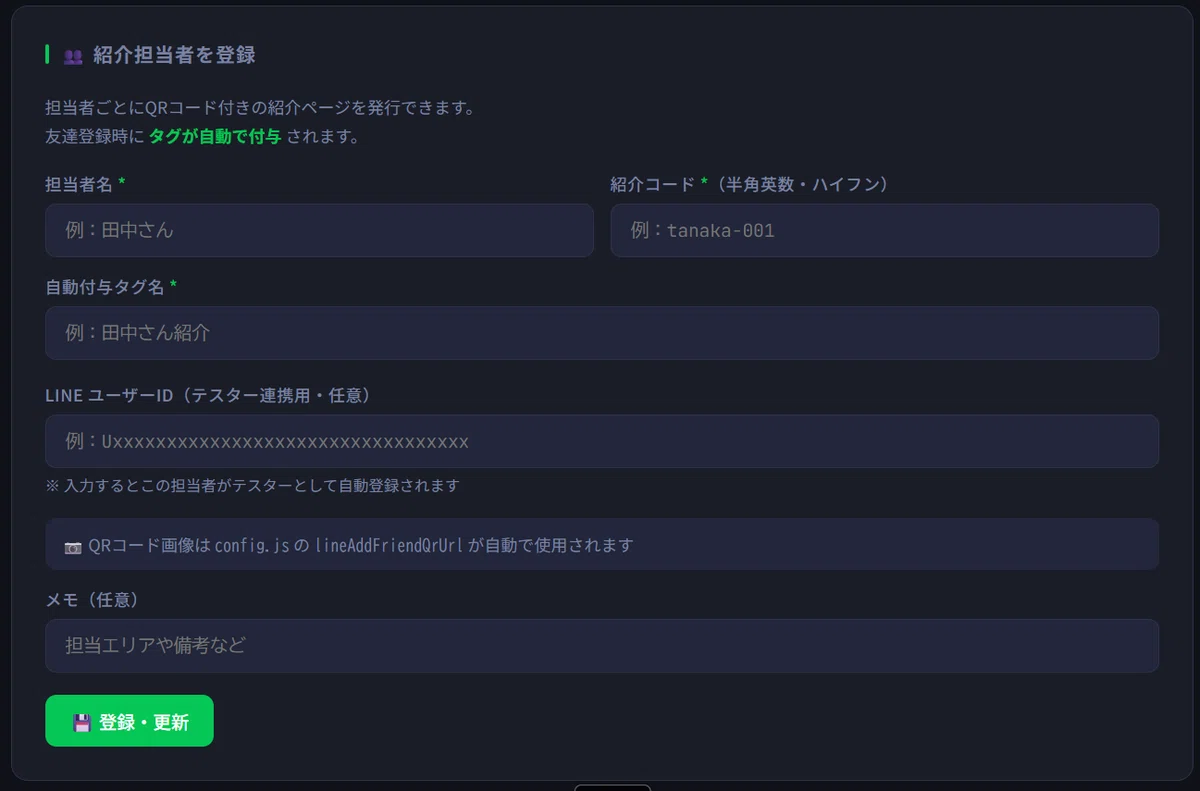Click the 紹介コード field label
The height and width of the screenshot is (791, 1200).
coord(652,184)
